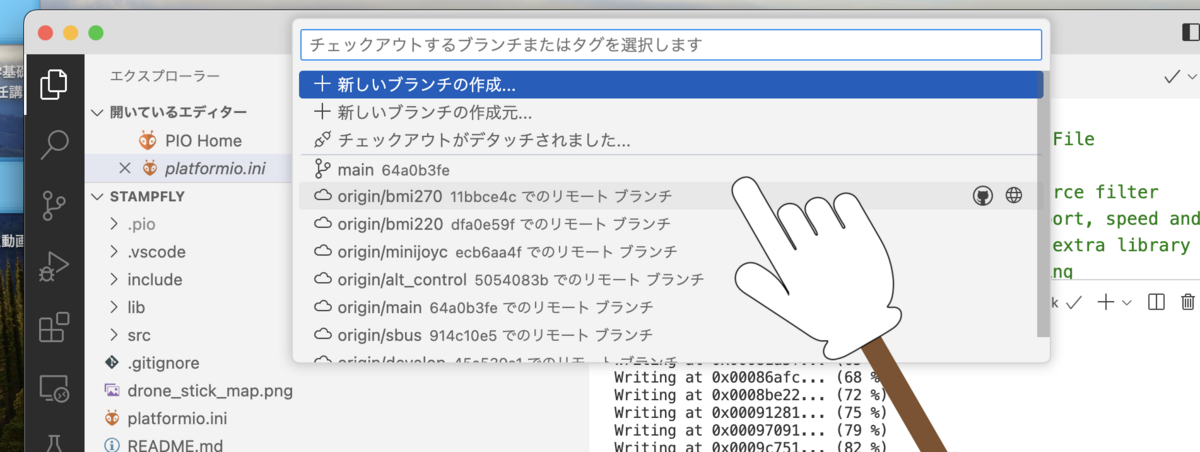Open origin/bmi270 on GitHub icon
The height and width of the screenshot is (452, 1200).
click(983, 196)
